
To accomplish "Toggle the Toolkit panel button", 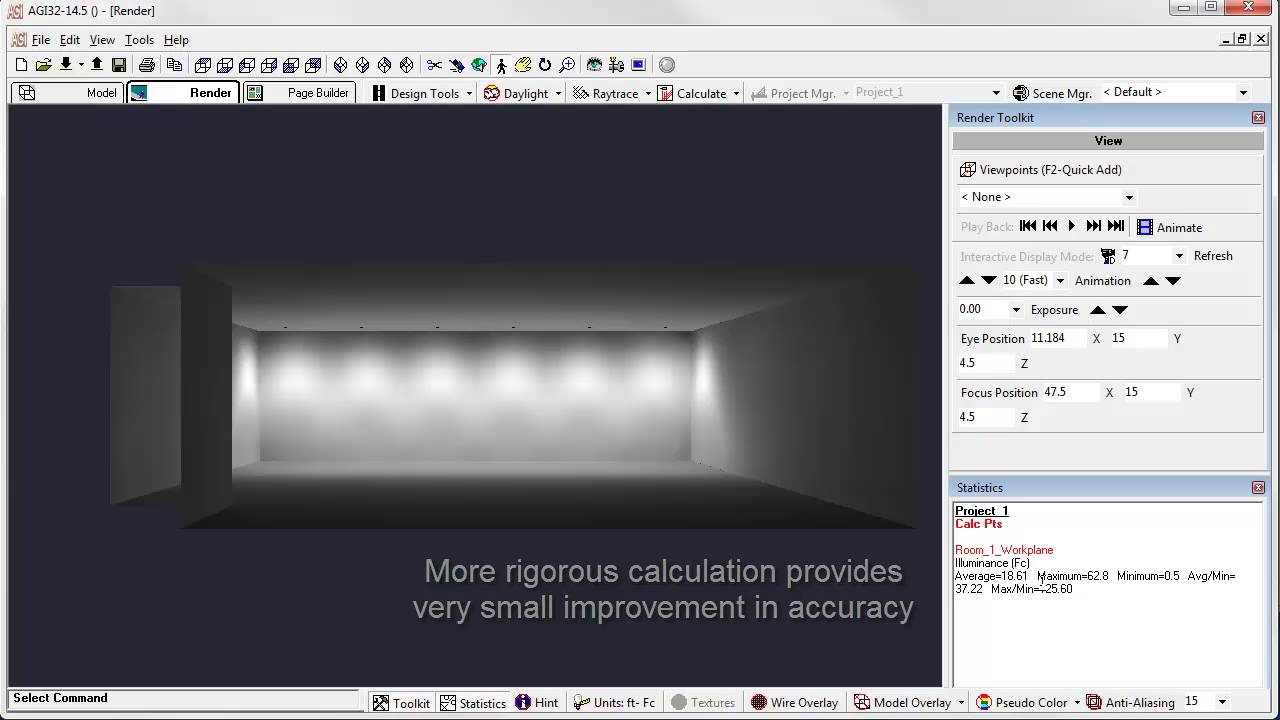I will click(x=401, y=702).
